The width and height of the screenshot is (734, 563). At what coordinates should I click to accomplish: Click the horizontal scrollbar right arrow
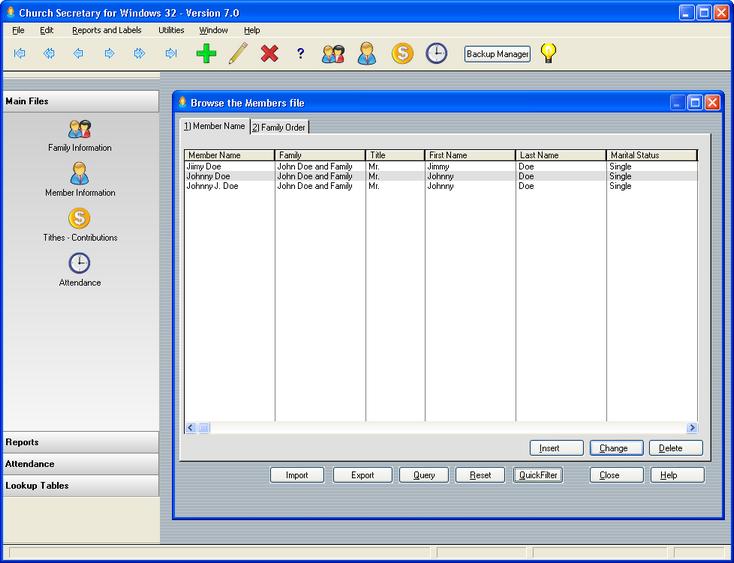692,427
